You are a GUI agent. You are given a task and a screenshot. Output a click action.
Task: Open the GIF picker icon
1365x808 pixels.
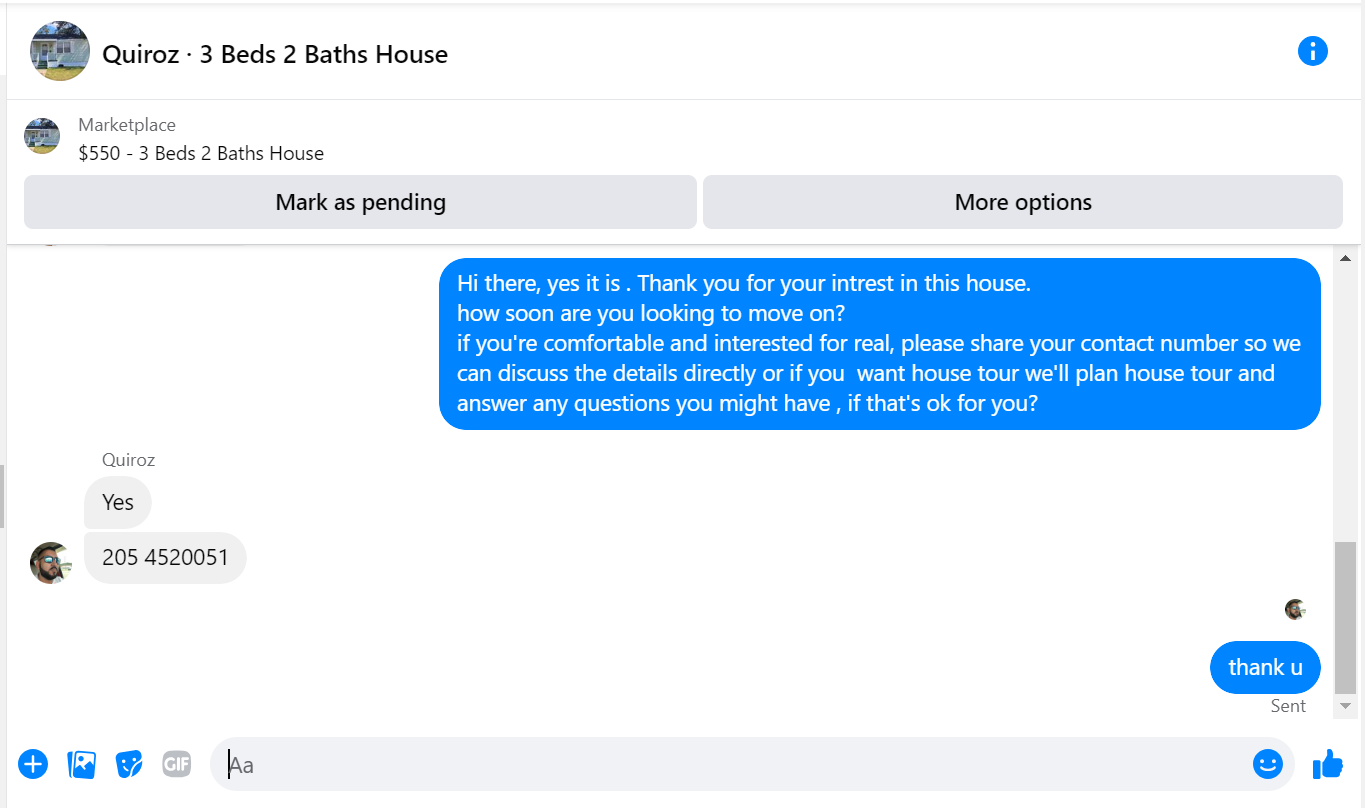pos(177,764)
